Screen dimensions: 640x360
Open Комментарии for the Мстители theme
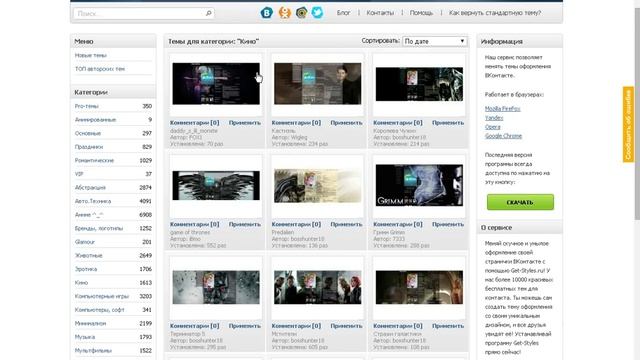(296, 326)
